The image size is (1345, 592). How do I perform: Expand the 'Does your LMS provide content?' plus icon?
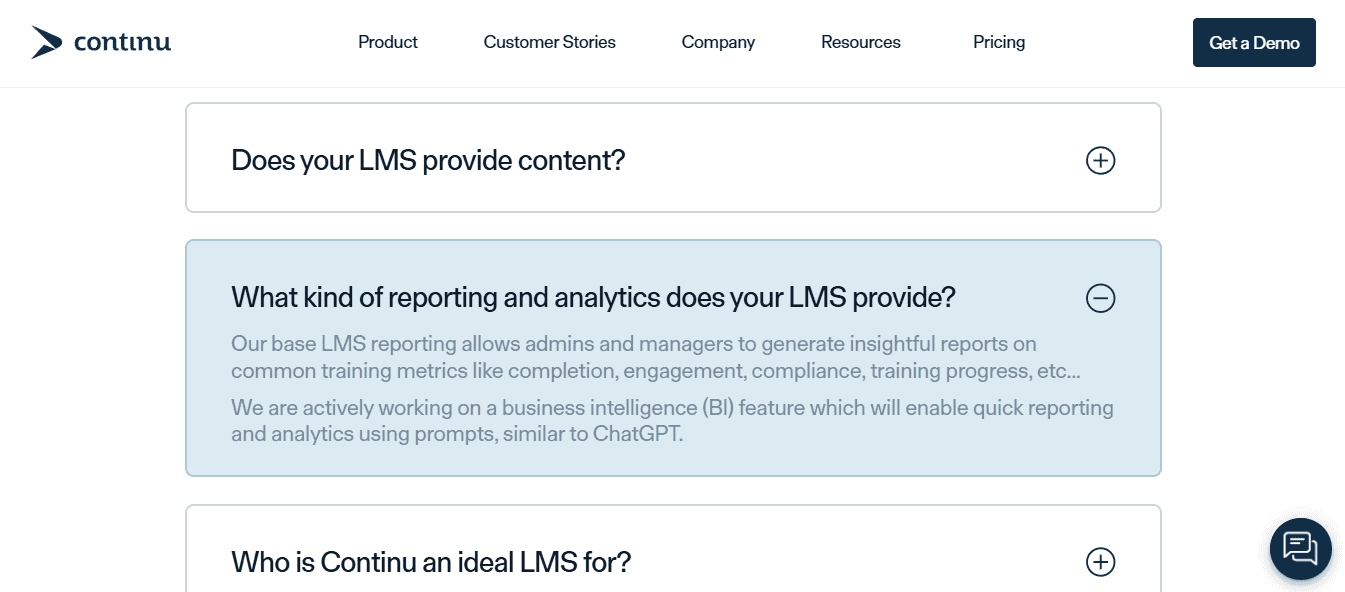point(1100,160)
